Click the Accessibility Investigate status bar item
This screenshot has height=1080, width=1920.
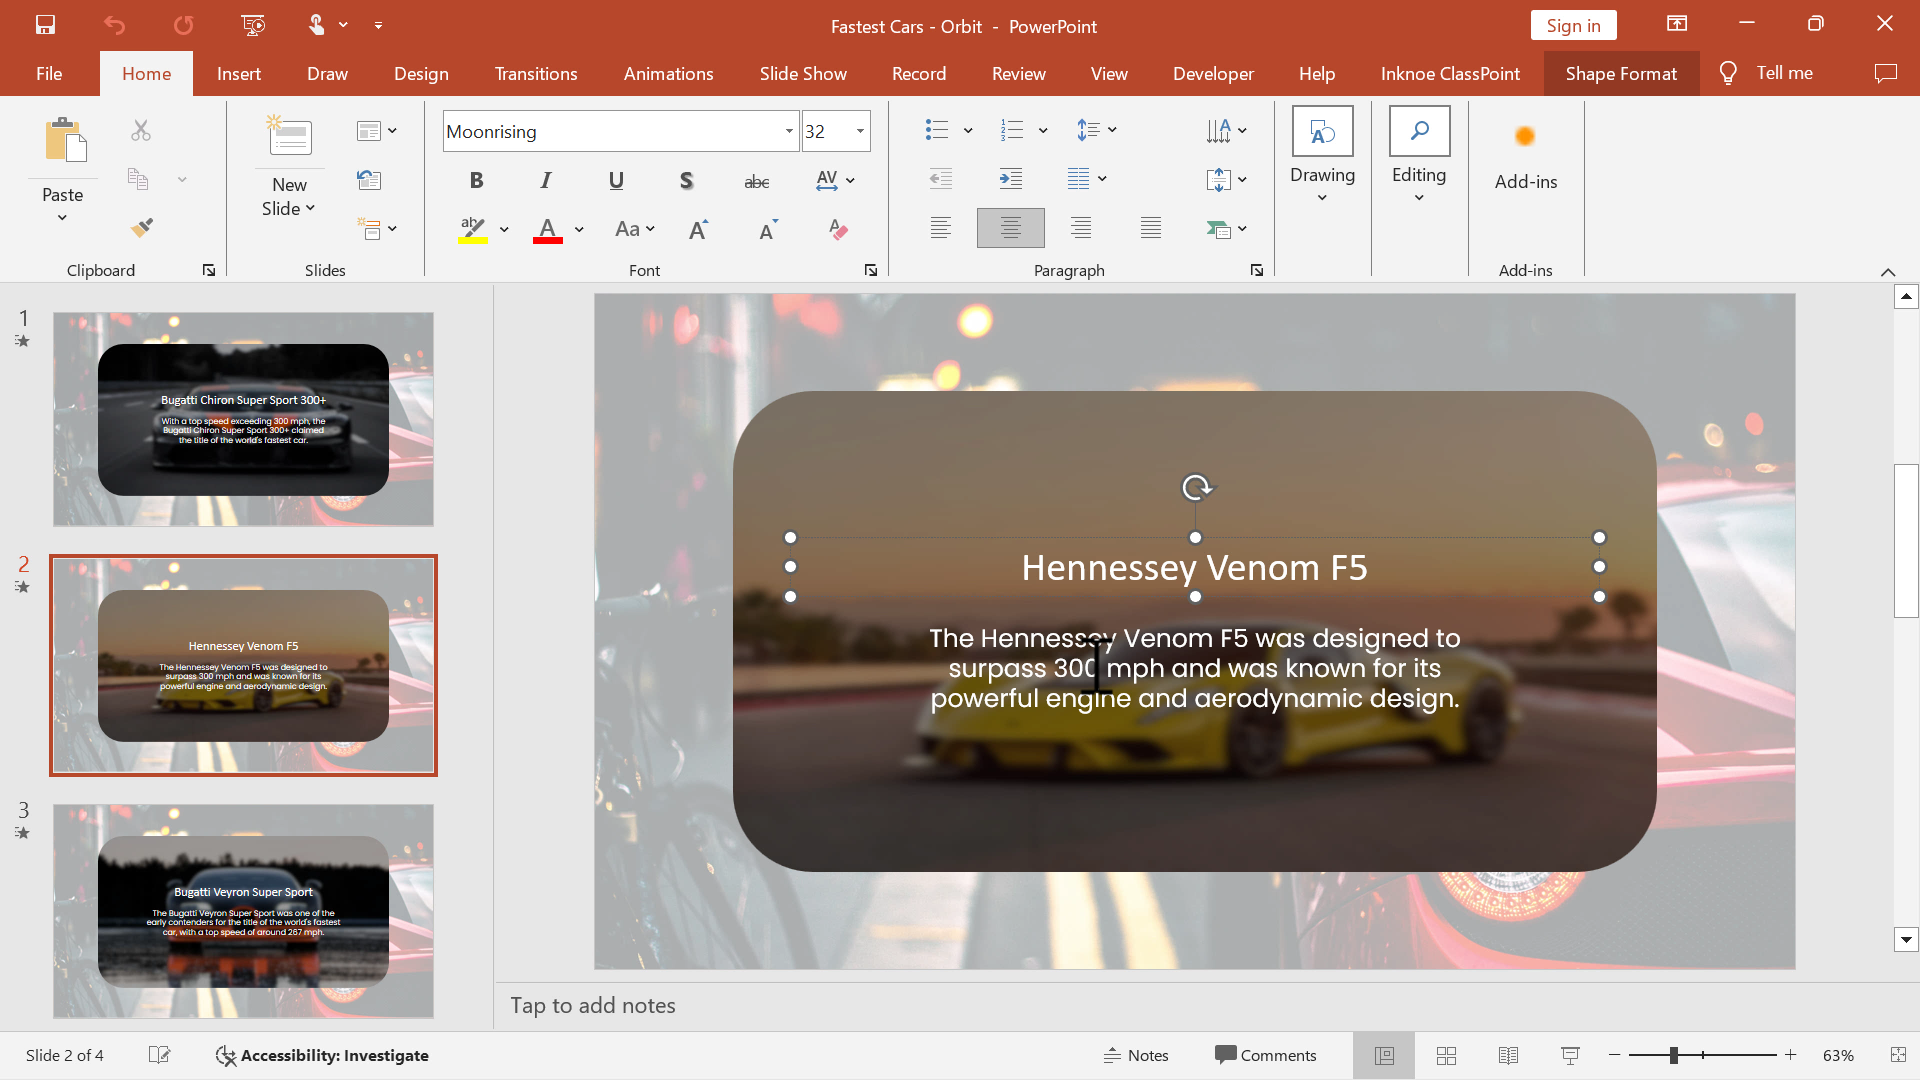click(x=322, y=1055)
